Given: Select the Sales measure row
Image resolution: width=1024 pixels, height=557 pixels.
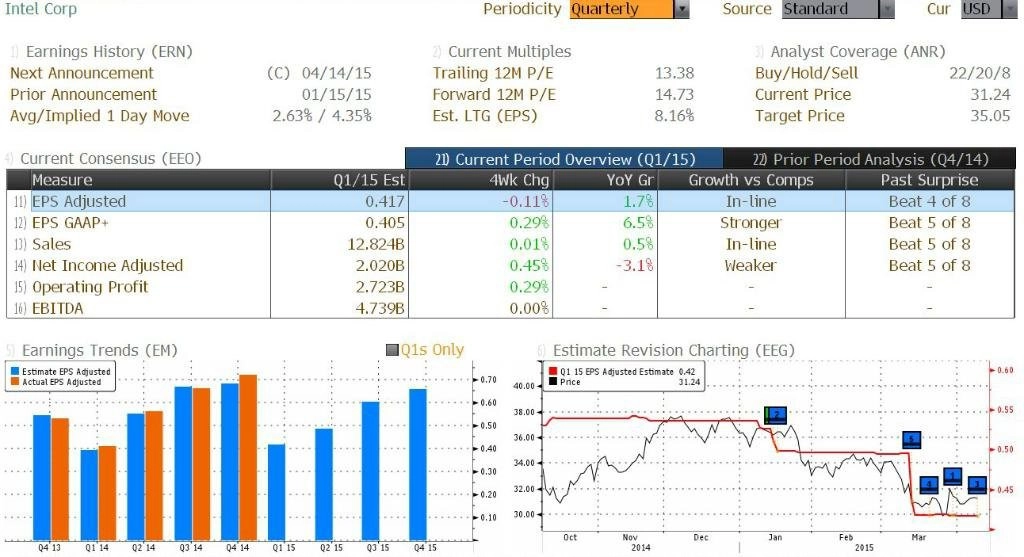Looking at the screenshot, I should [511, 244].
